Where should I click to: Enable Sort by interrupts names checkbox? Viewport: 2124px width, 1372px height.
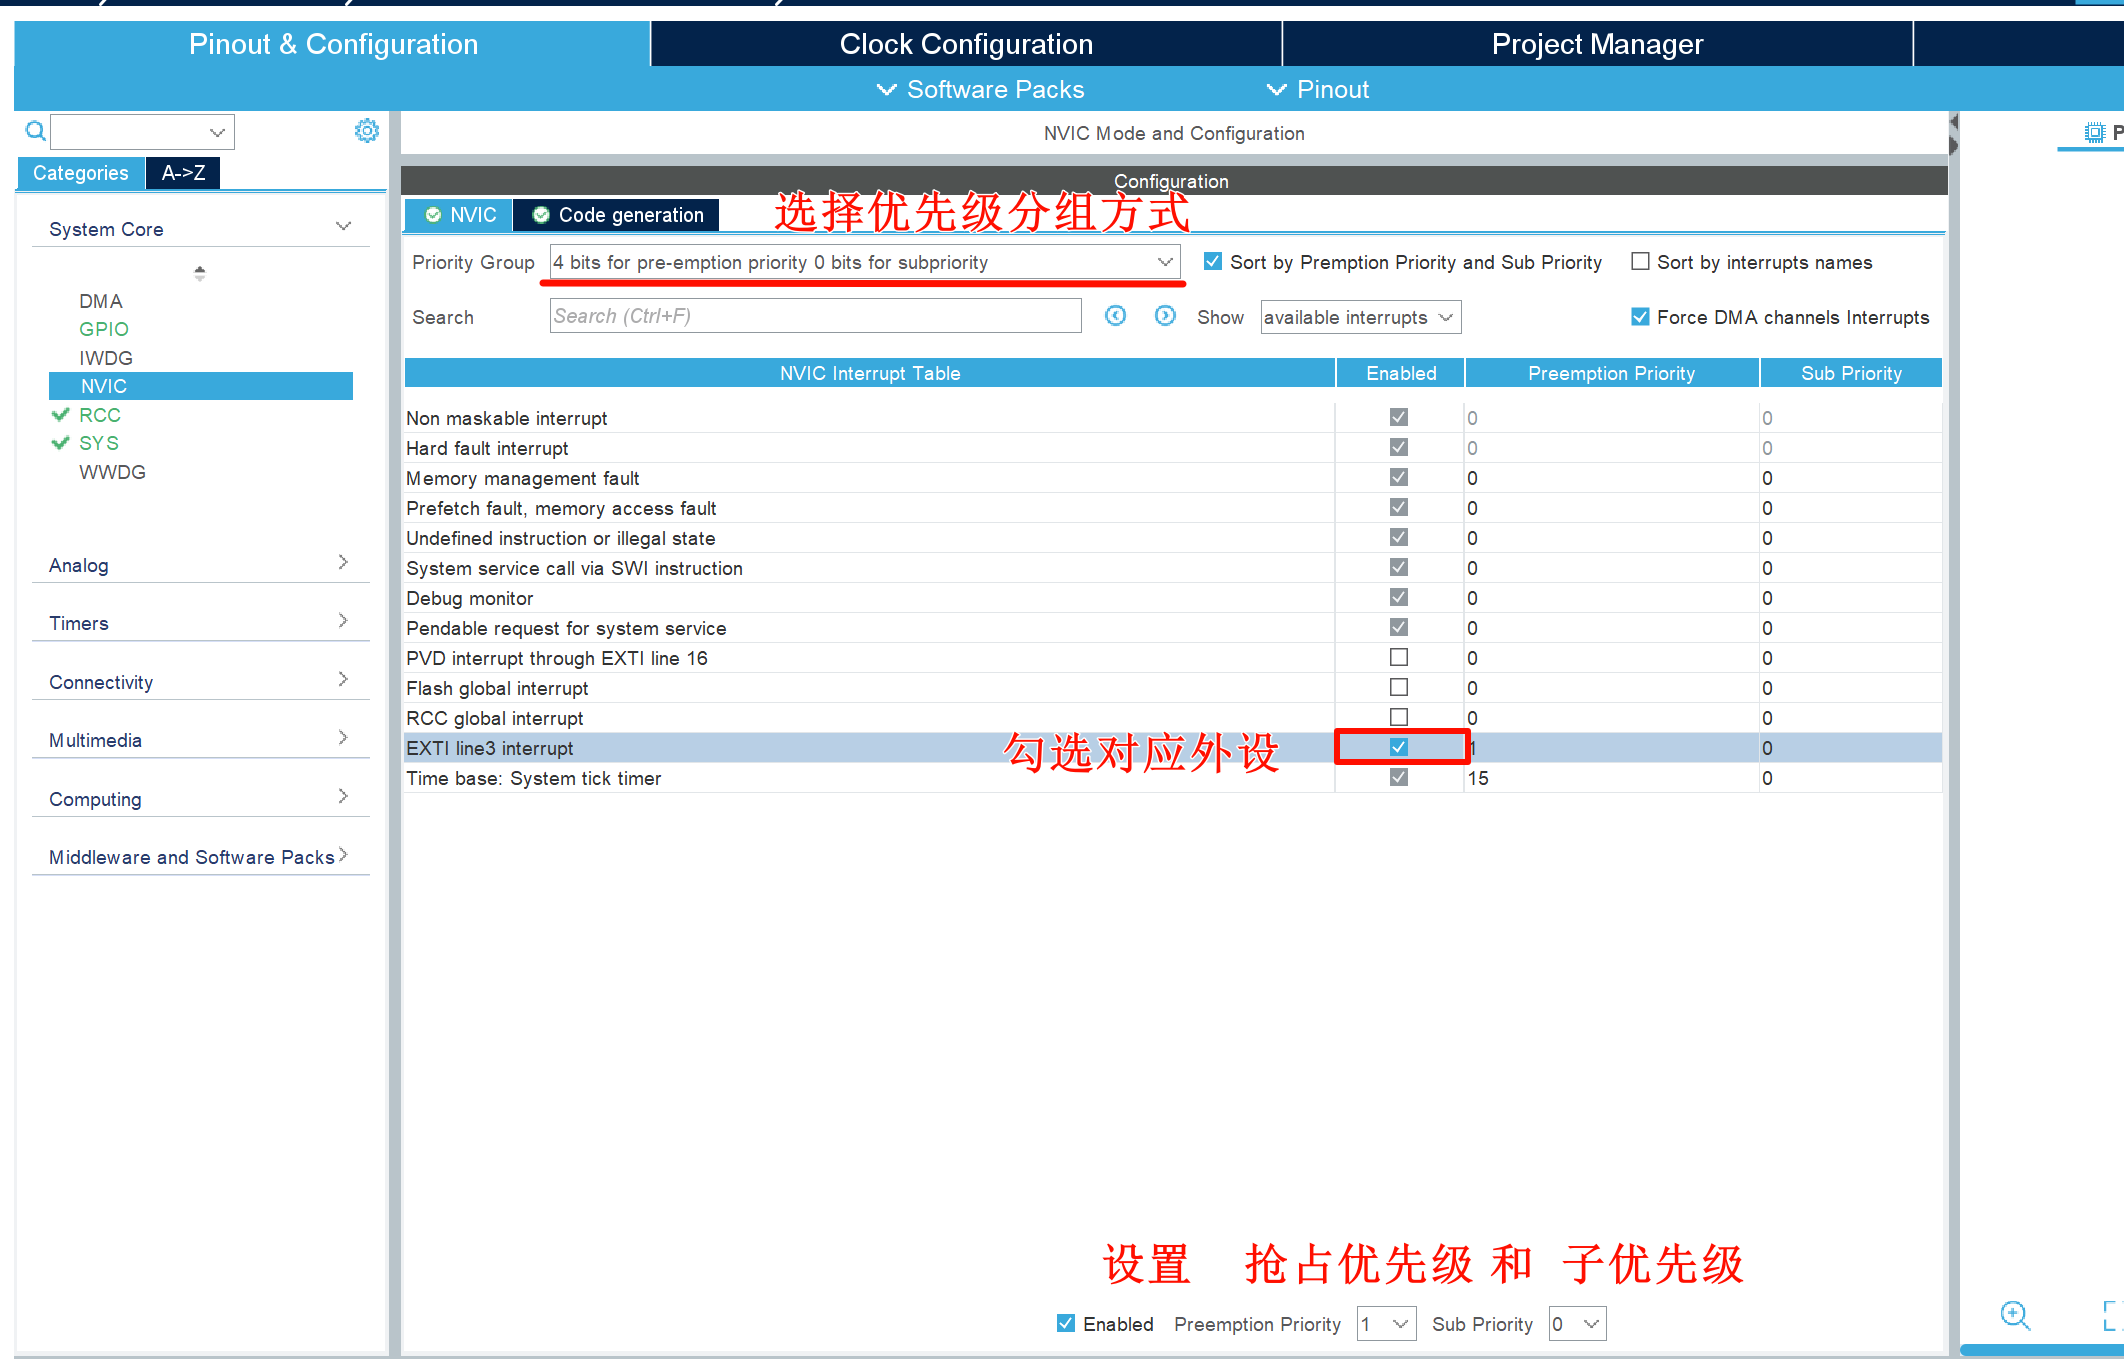(x=1640, y=262)
